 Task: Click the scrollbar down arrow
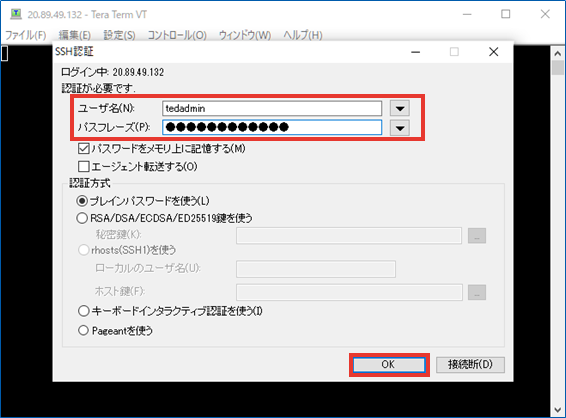click(x=558, y=410)
